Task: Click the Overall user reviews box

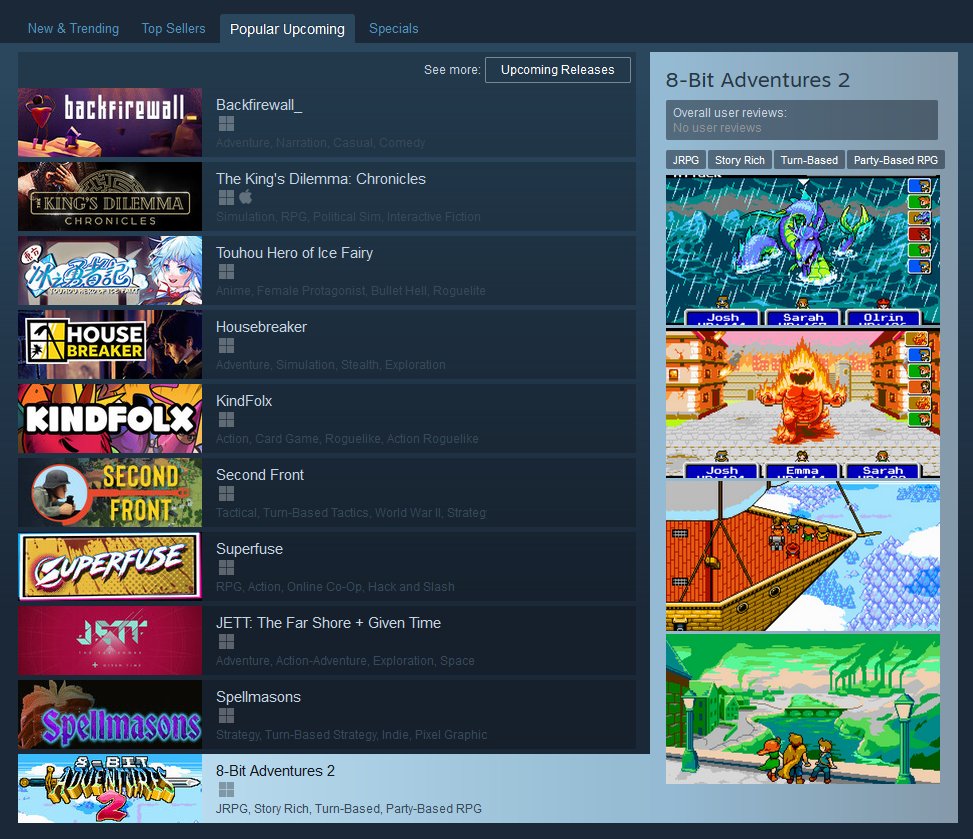Action: pos(802,120)
